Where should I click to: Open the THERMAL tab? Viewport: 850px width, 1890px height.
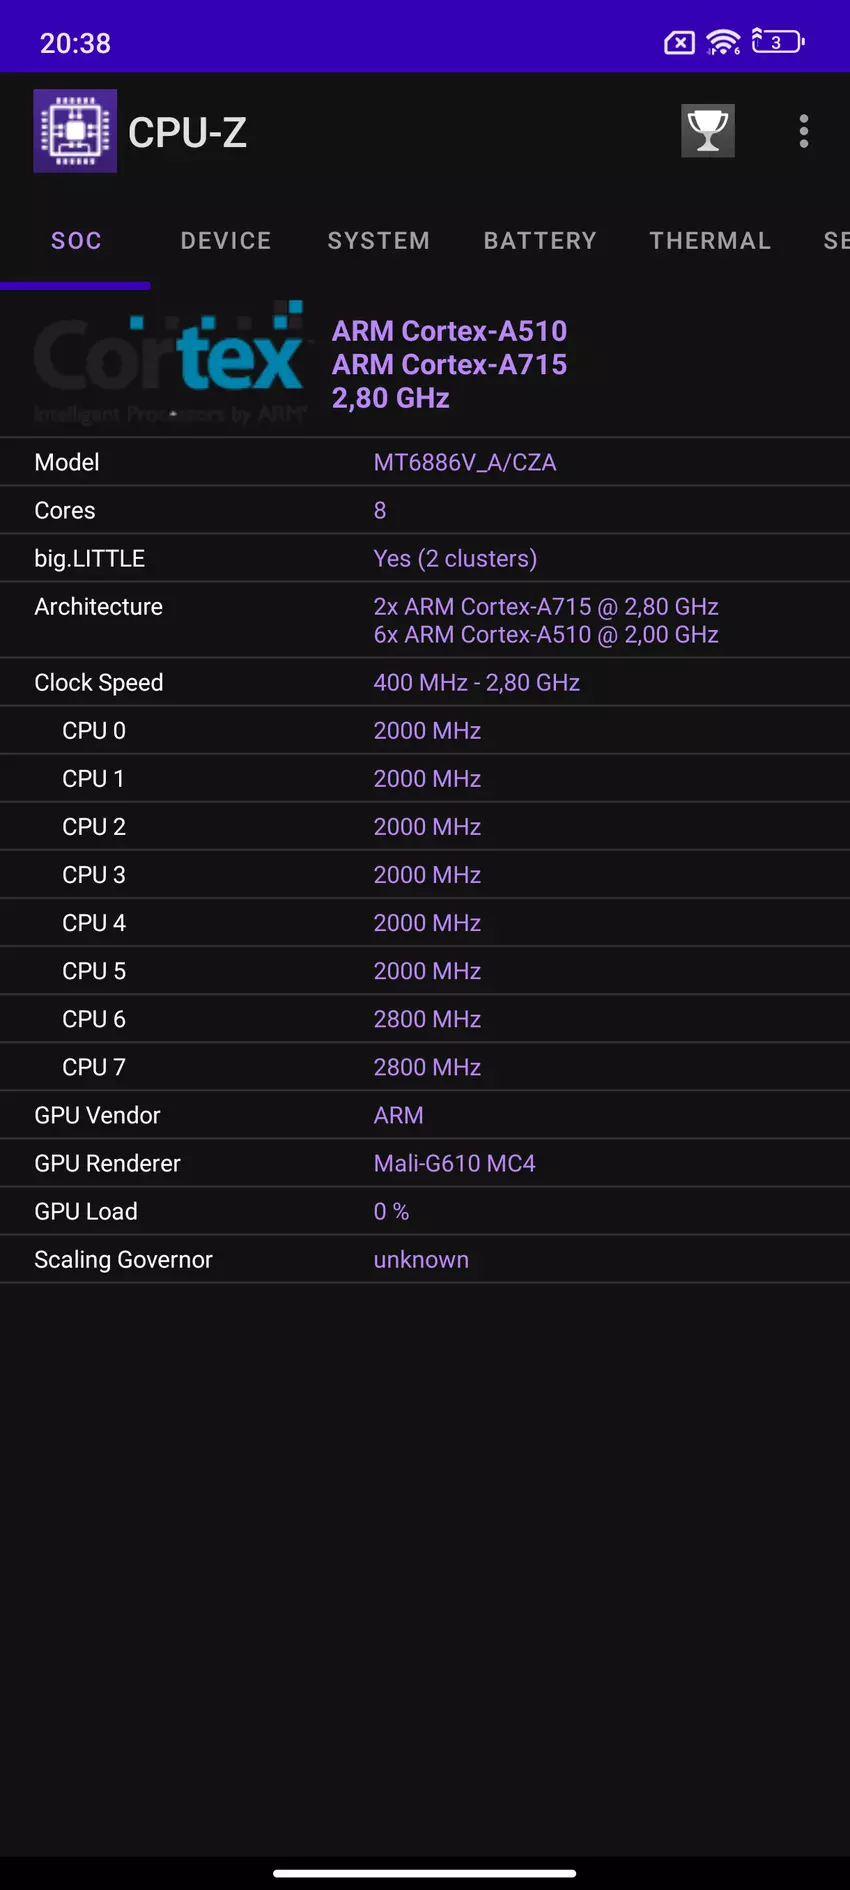710,241
